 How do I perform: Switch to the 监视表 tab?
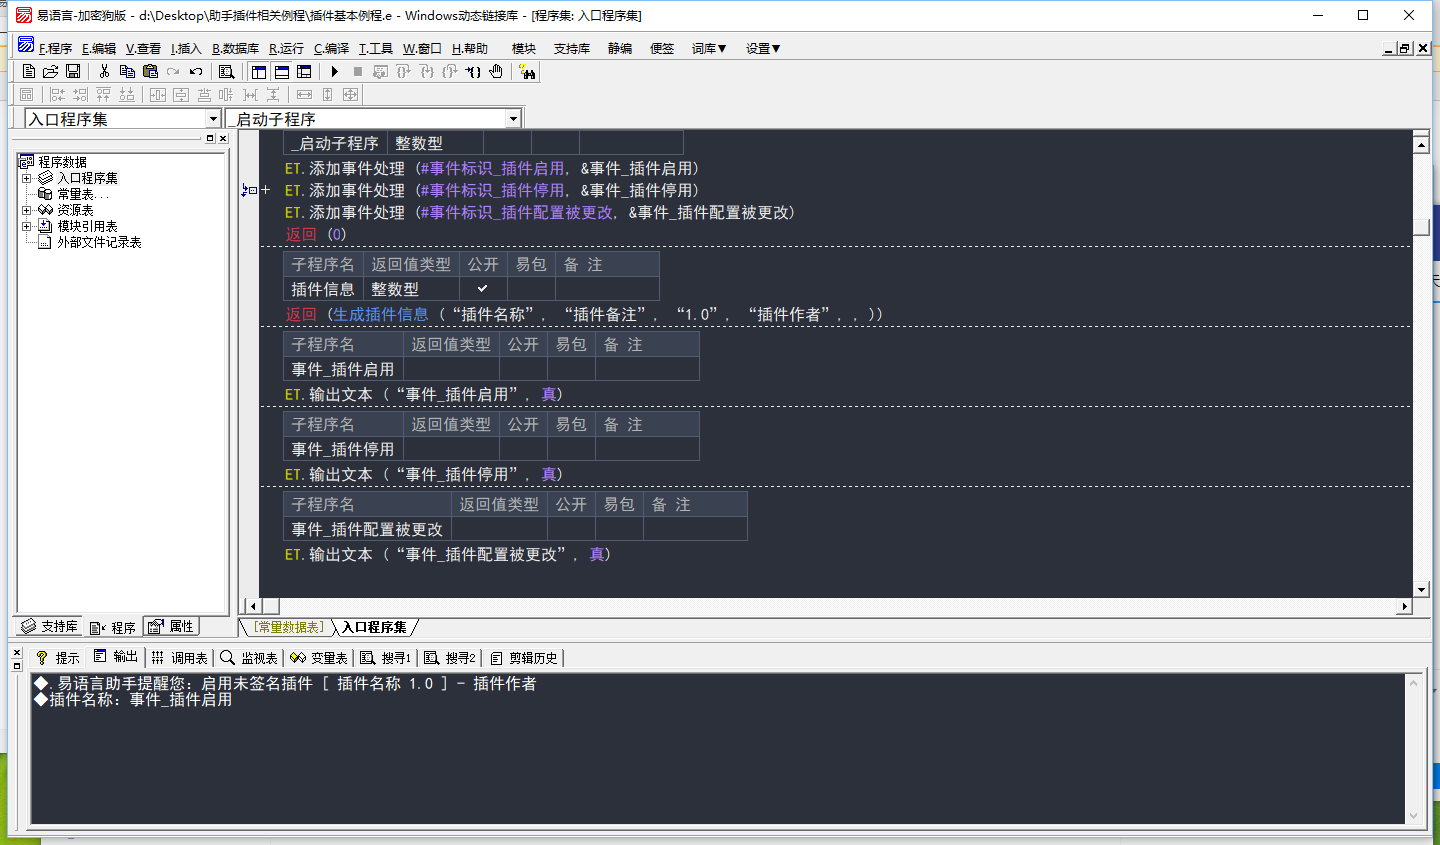pyautogui.click(x=249, y=658)
